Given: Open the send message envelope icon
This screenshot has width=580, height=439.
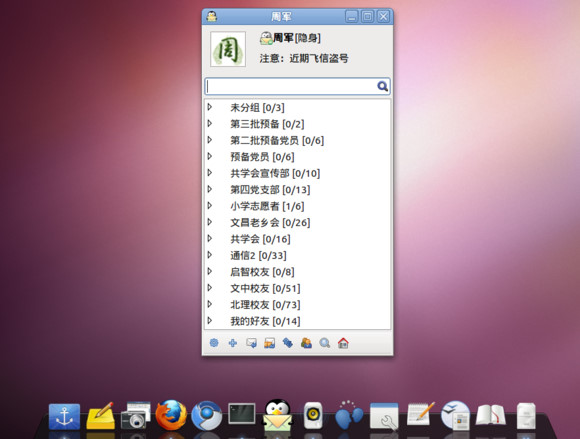Looking at the screenshot, I should (x=251, y=343).
